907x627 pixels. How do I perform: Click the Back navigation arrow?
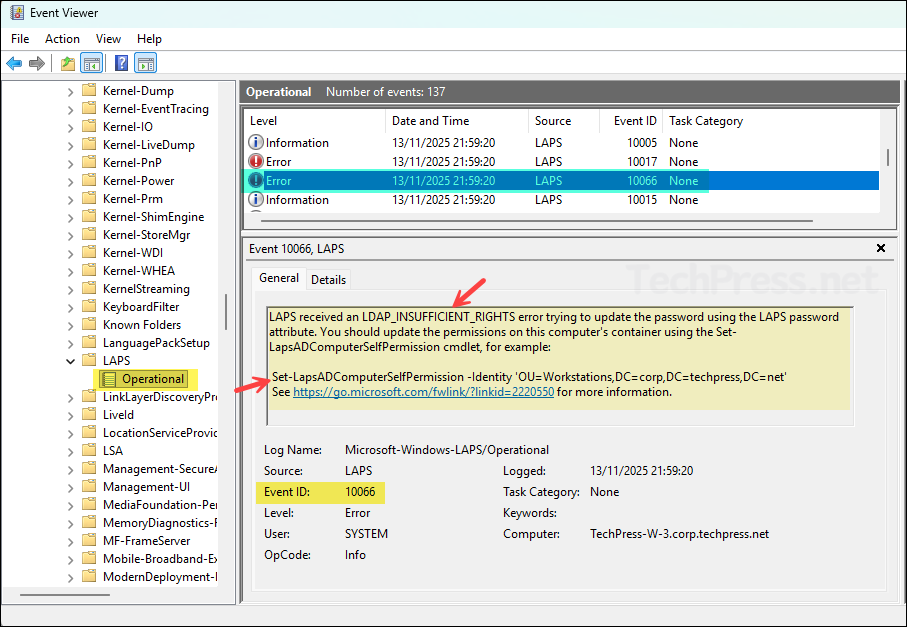tap(14, 63)
